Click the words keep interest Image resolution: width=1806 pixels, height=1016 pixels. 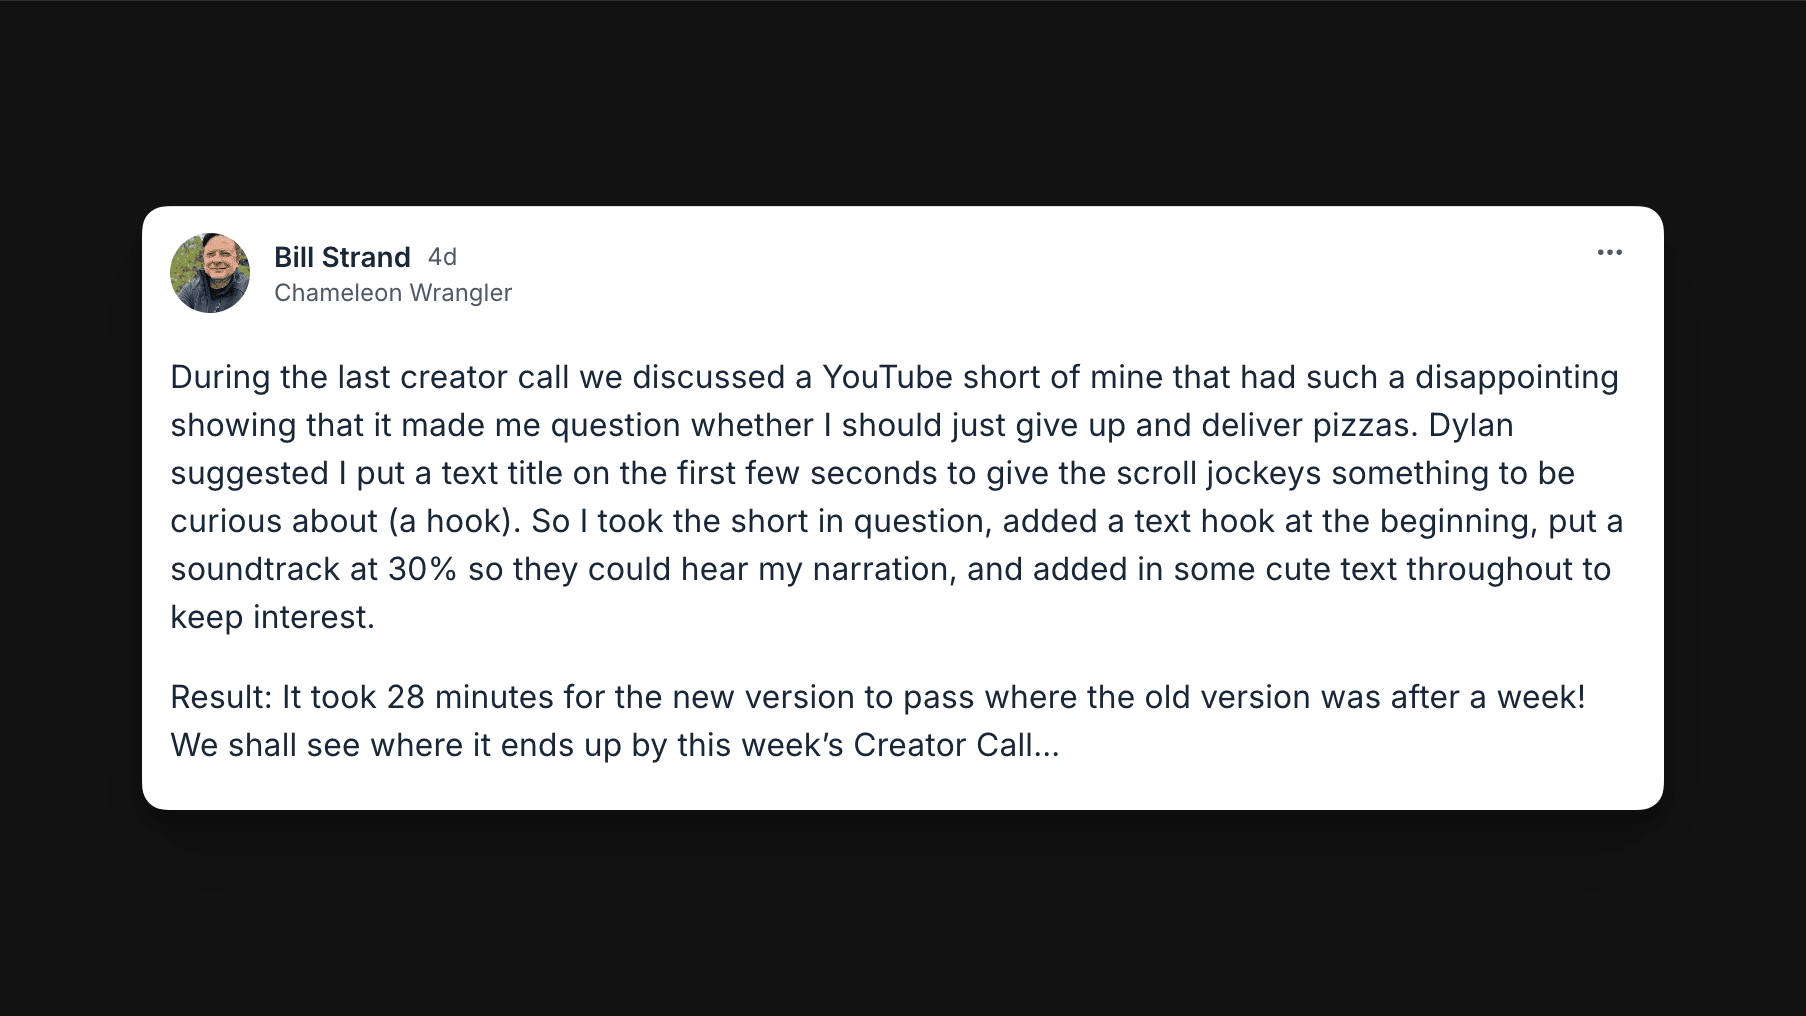272,617
